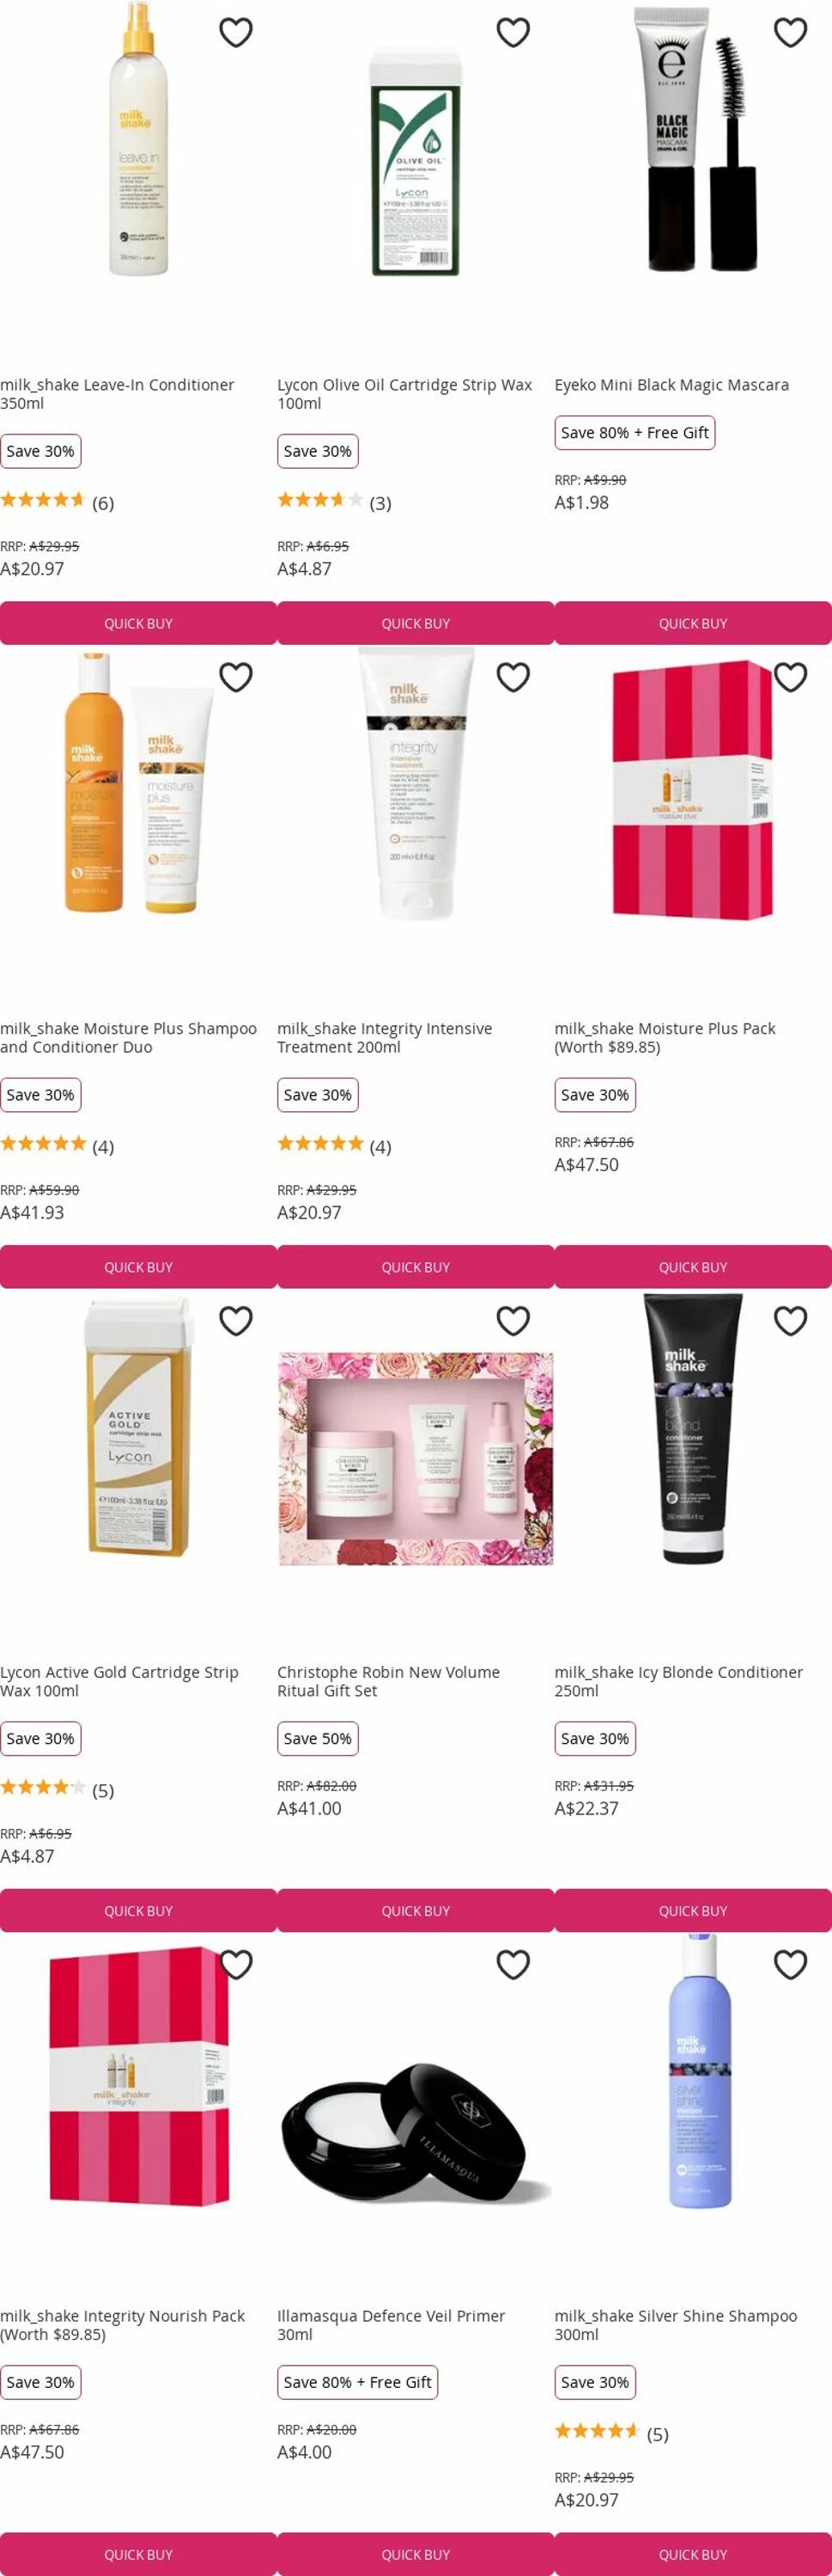Wishlist the Christophe Robin Gift Set
The width and height of the screenshot is (832, 2576).
[x=513, y=1321]
